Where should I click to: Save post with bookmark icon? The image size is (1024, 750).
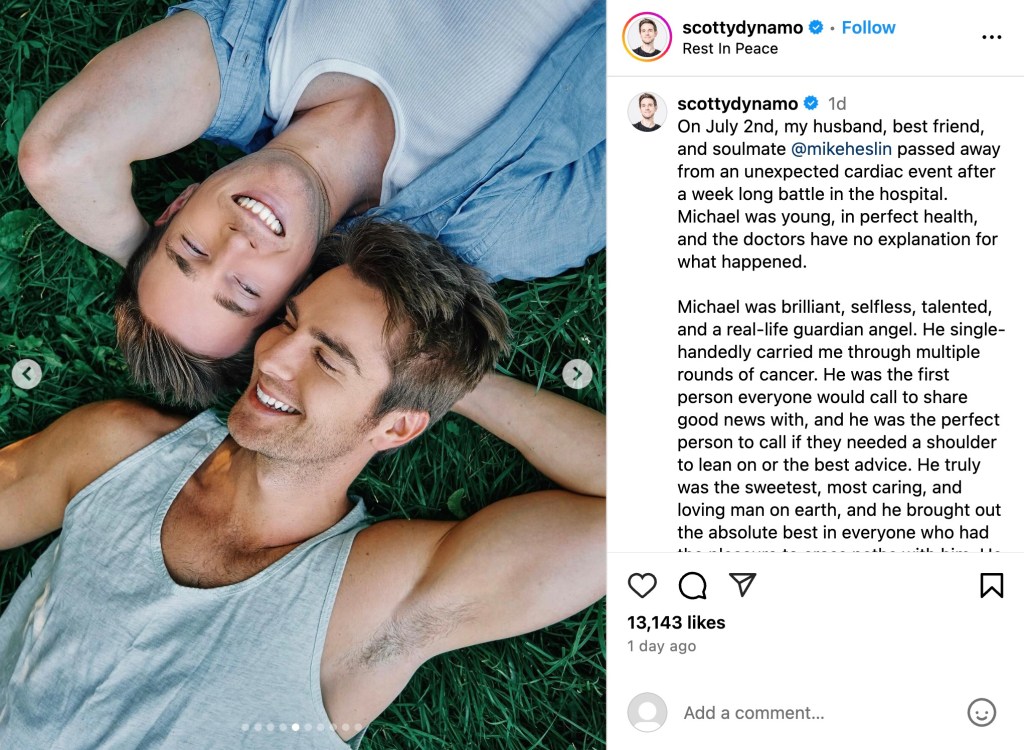991,585
